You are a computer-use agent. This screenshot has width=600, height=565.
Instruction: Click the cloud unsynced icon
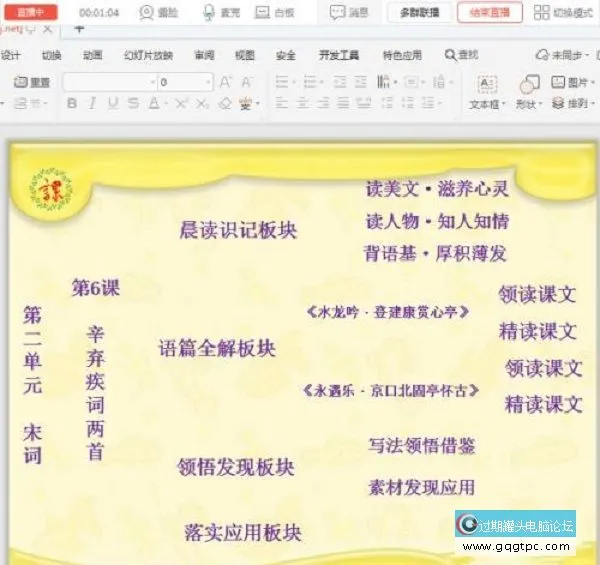(x=542, y=55)
